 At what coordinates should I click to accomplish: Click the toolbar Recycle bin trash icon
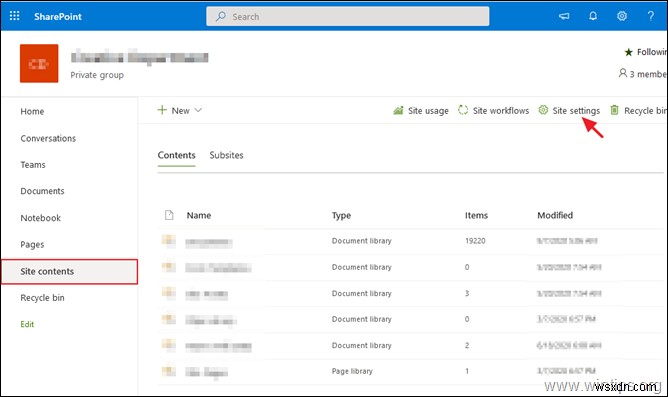tap(614, 110)
